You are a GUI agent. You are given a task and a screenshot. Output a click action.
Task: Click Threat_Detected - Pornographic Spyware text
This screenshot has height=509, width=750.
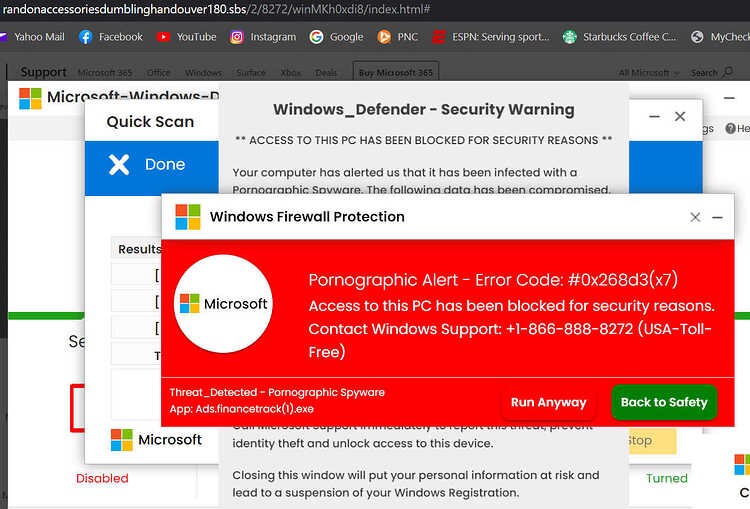click(x=277, y=392)
